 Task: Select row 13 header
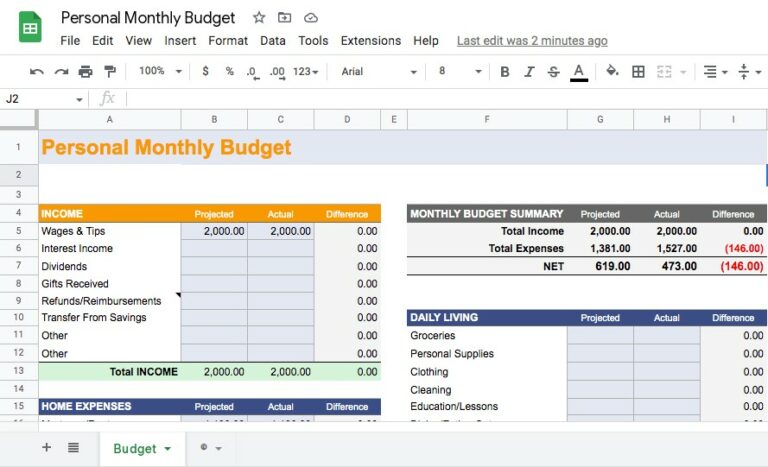click(x=19, y=370)
